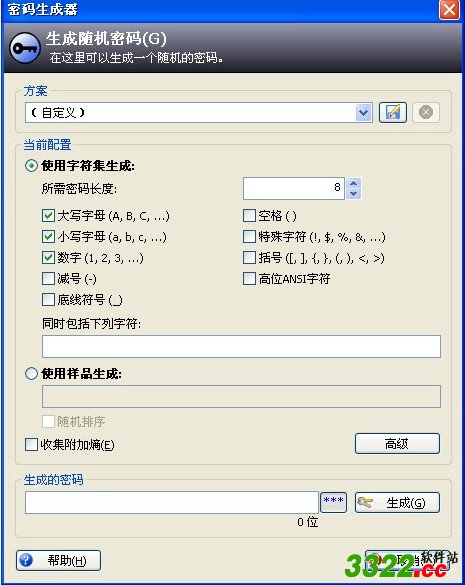Image resolution: width=465 pixels, height=585 pixels.
Task: Enable 特殊字符 special characters checkbox
Action: (x=249, y=237)
